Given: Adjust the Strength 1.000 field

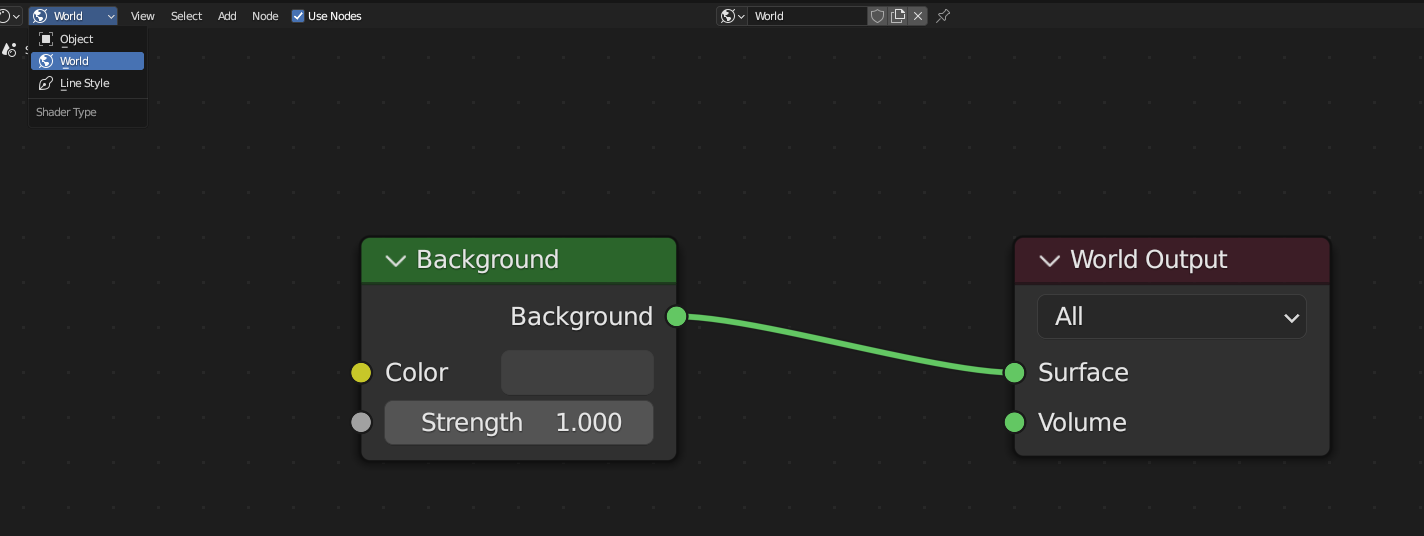Looking at the screenshot, I should 519,422.
